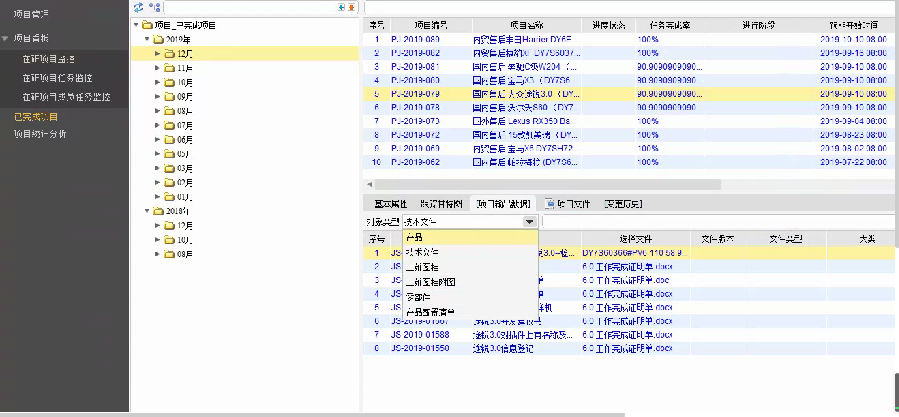Image resolution: width=899 pixels, height=417 pixels.
Task: Click the folder icon of 2018年 node
Action: click(x=158, y=211)
